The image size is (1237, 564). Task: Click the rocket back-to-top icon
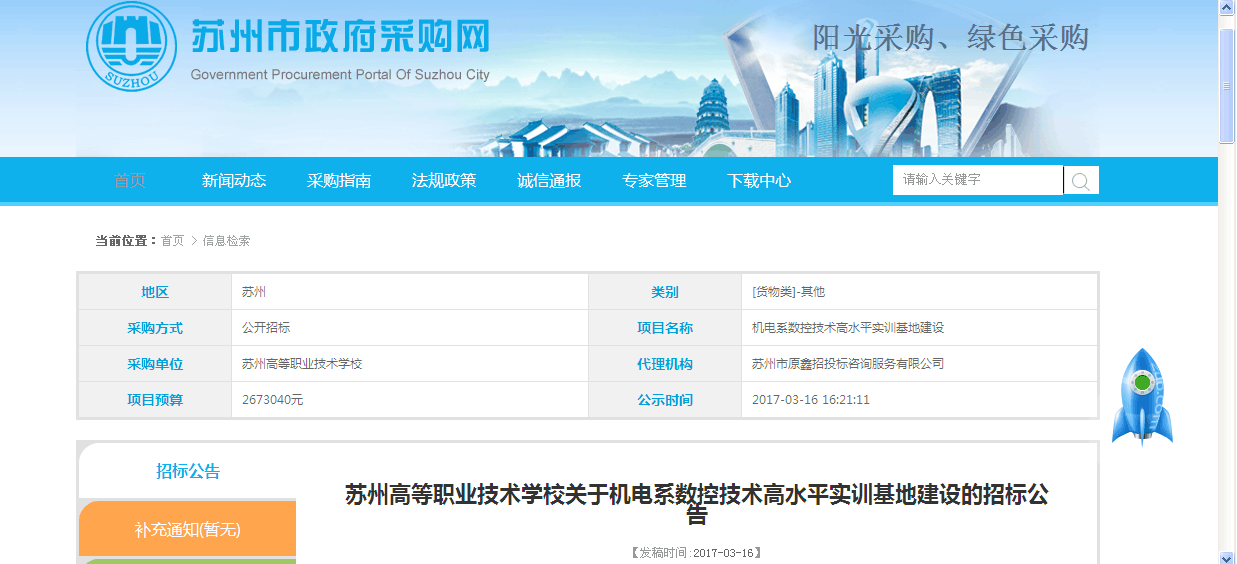click(x=1142, y=397)
